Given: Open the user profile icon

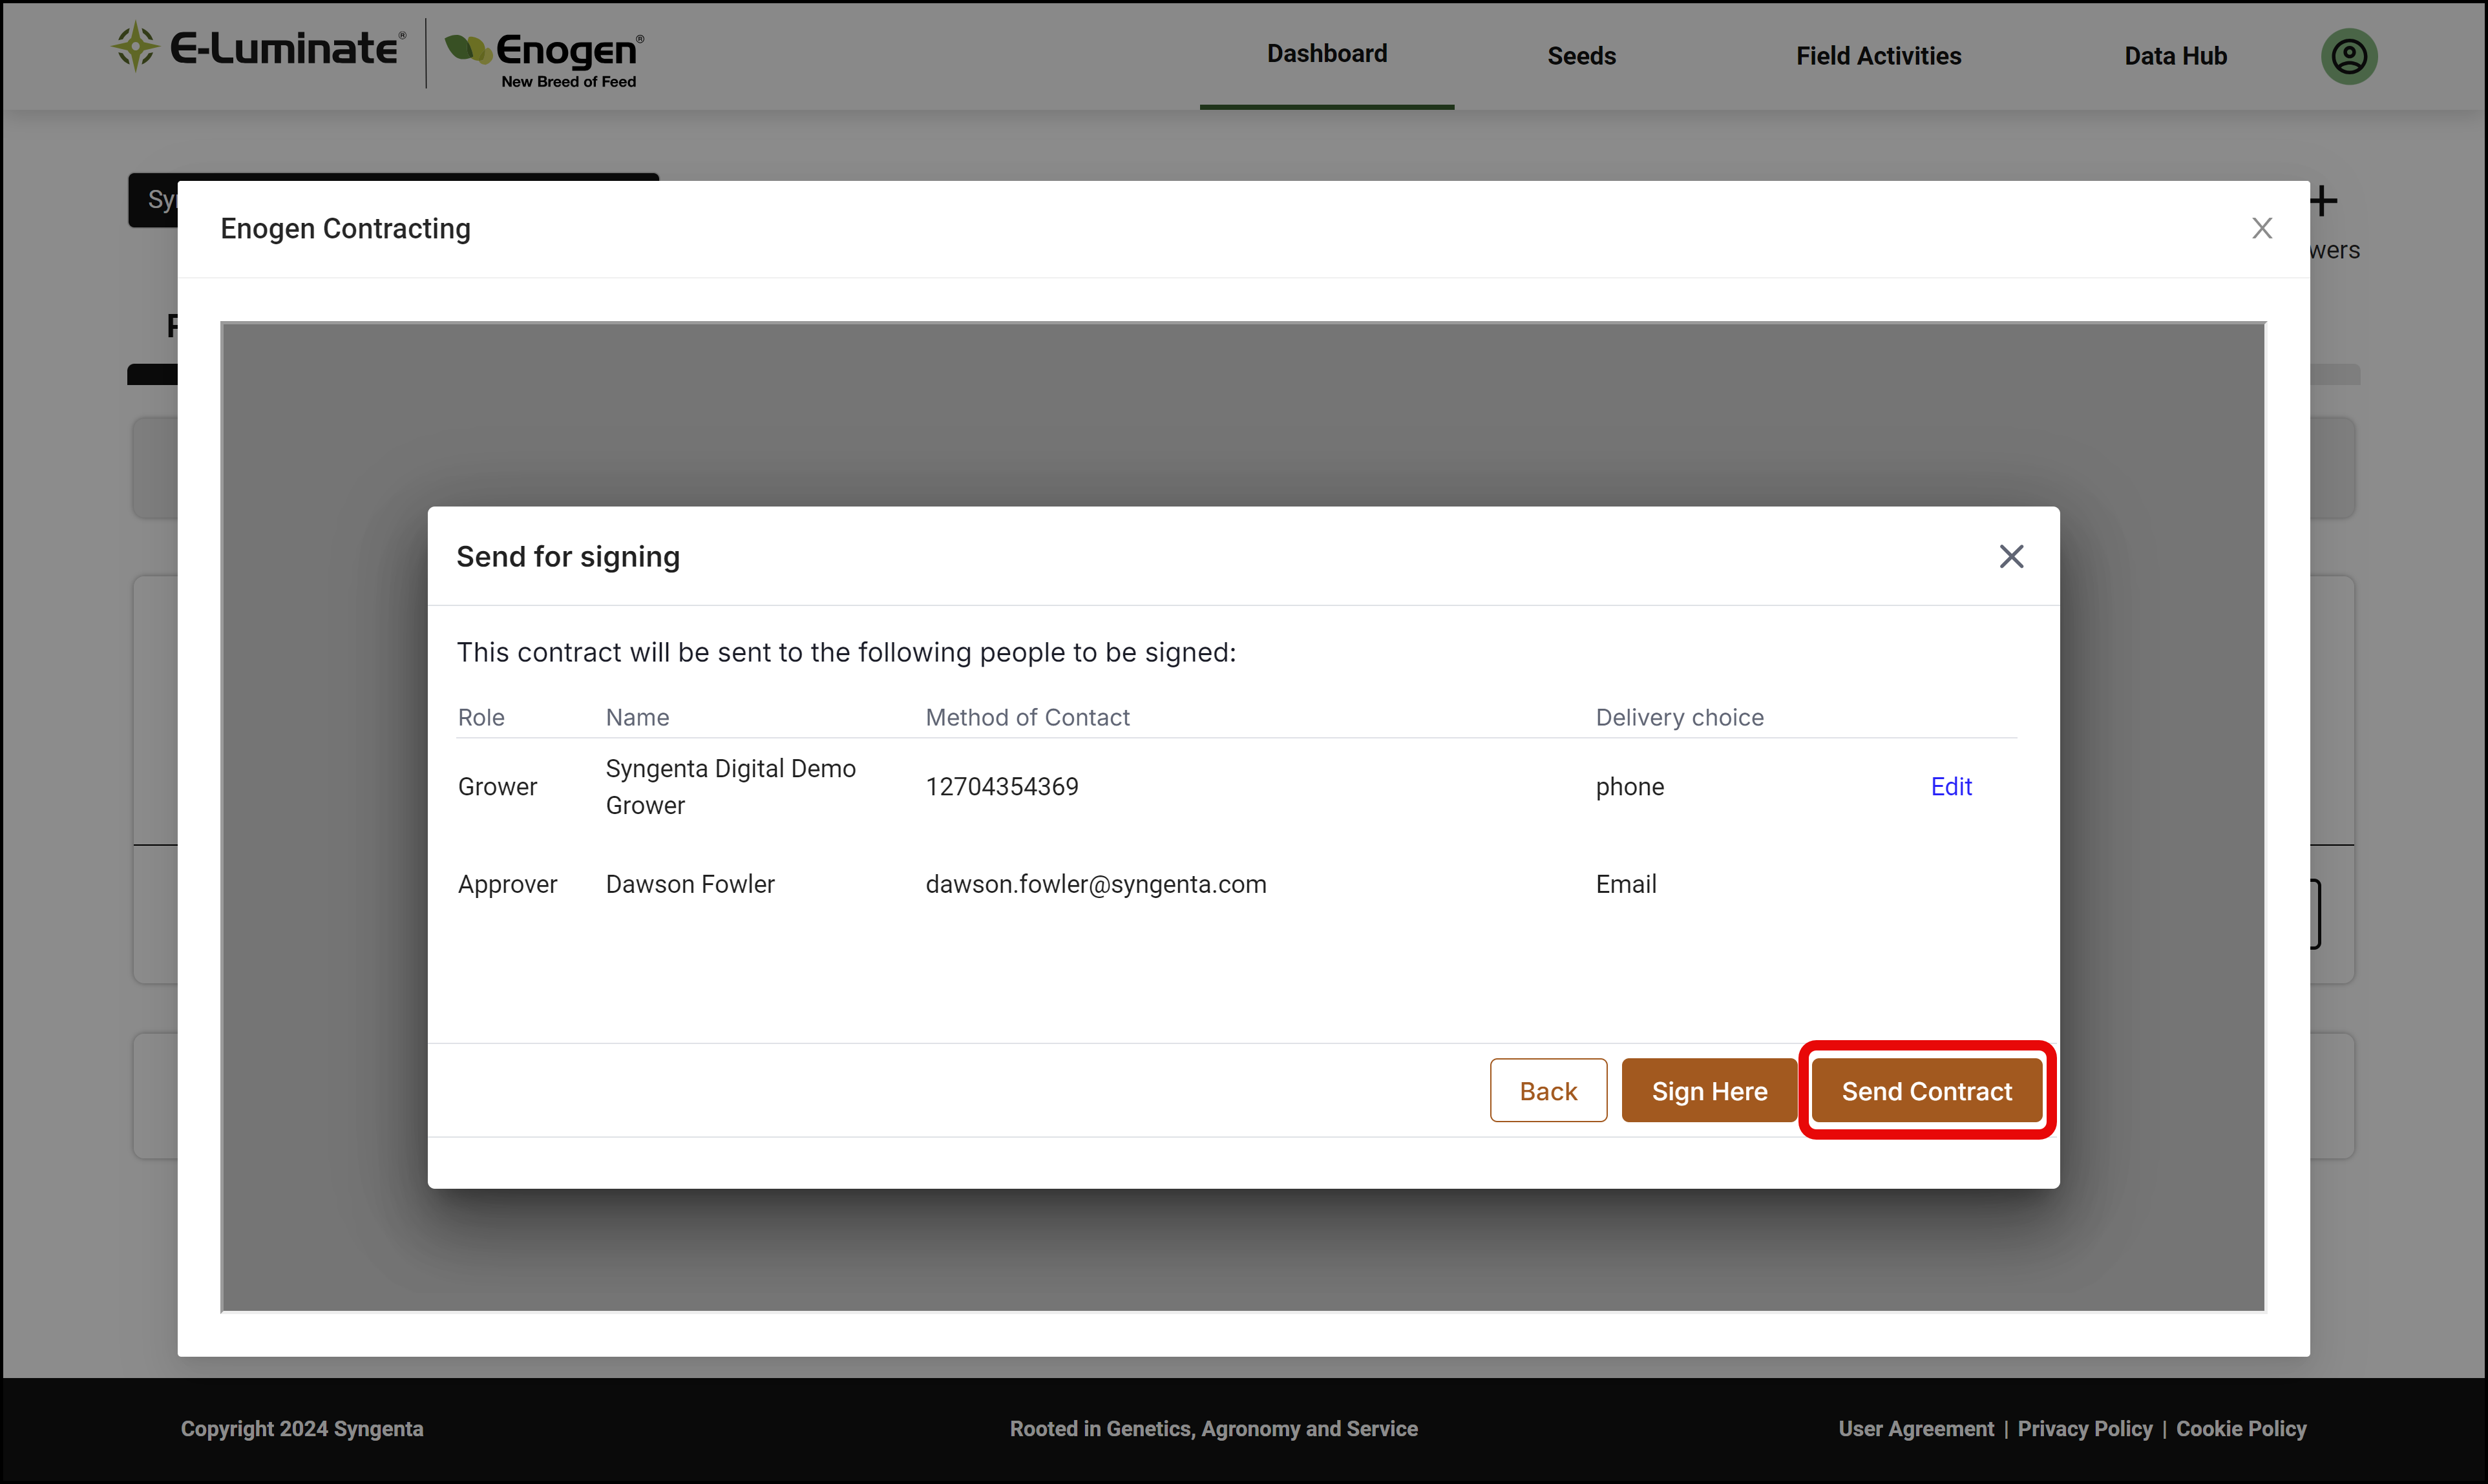Looking at the screenshot, I should pos(2348,56).
